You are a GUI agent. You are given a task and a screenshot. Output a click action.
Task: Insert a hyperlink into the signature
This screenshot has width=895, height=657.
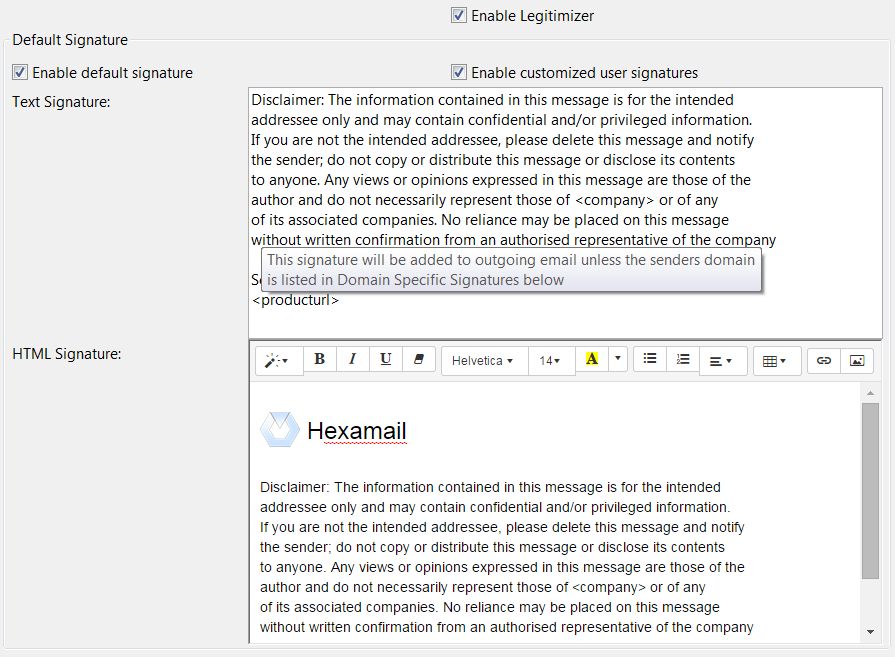(824, 361)
